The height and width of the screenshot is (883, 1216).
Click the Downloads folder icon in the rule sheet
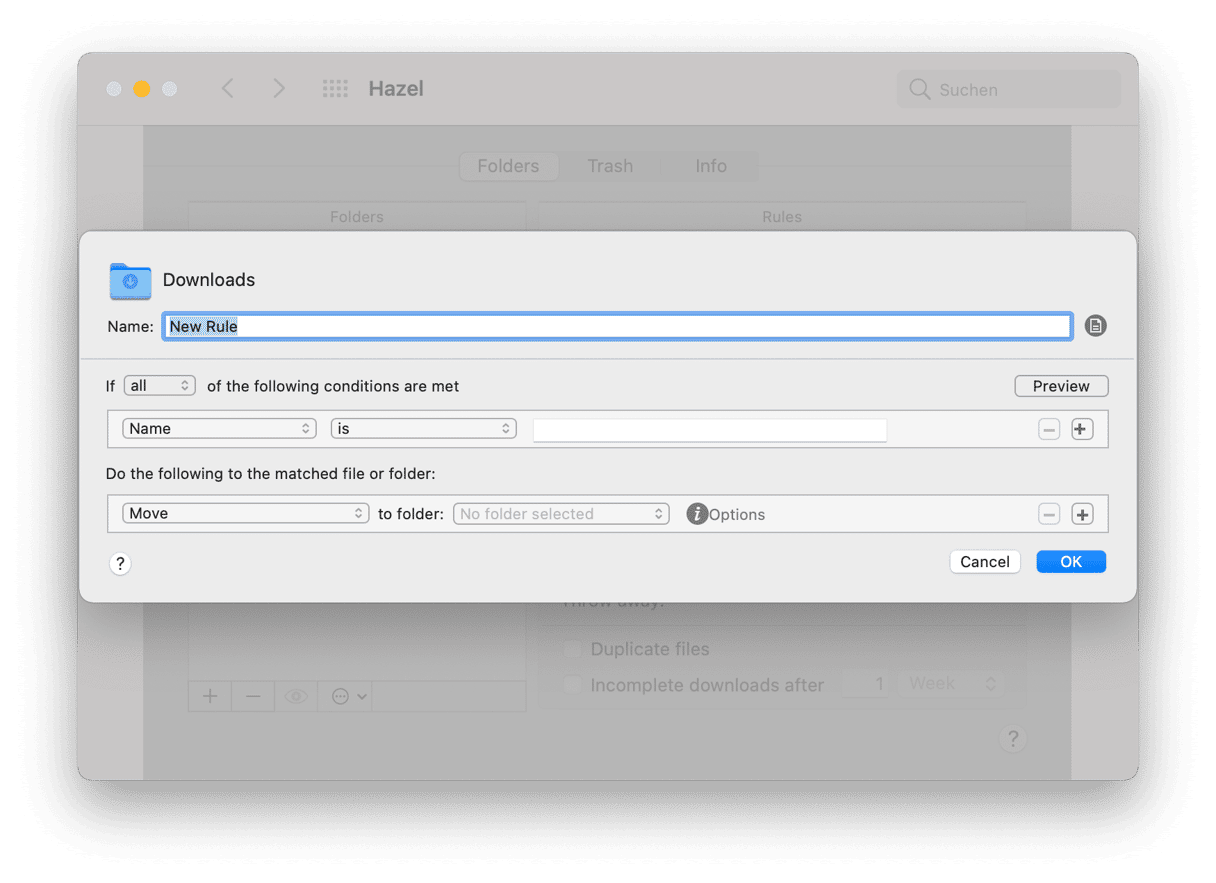coord(130,281)
